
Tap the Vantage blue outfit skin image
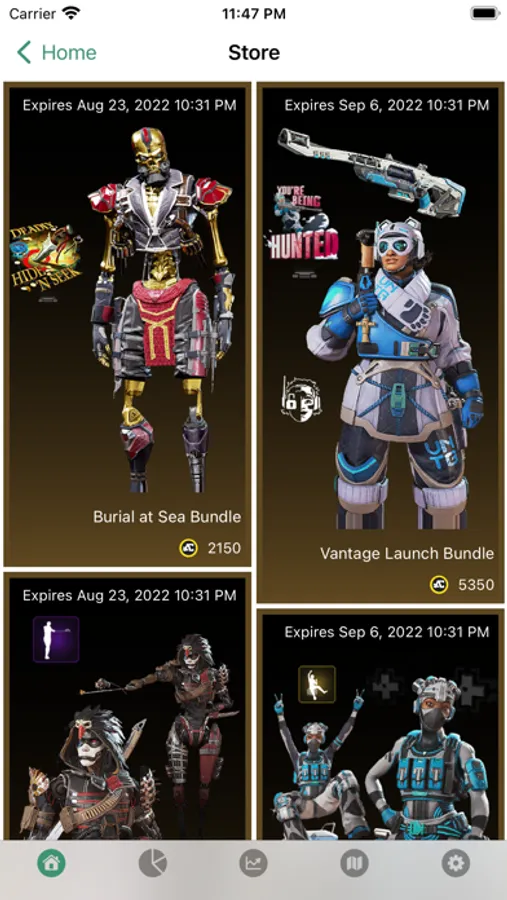coord(395,373)
